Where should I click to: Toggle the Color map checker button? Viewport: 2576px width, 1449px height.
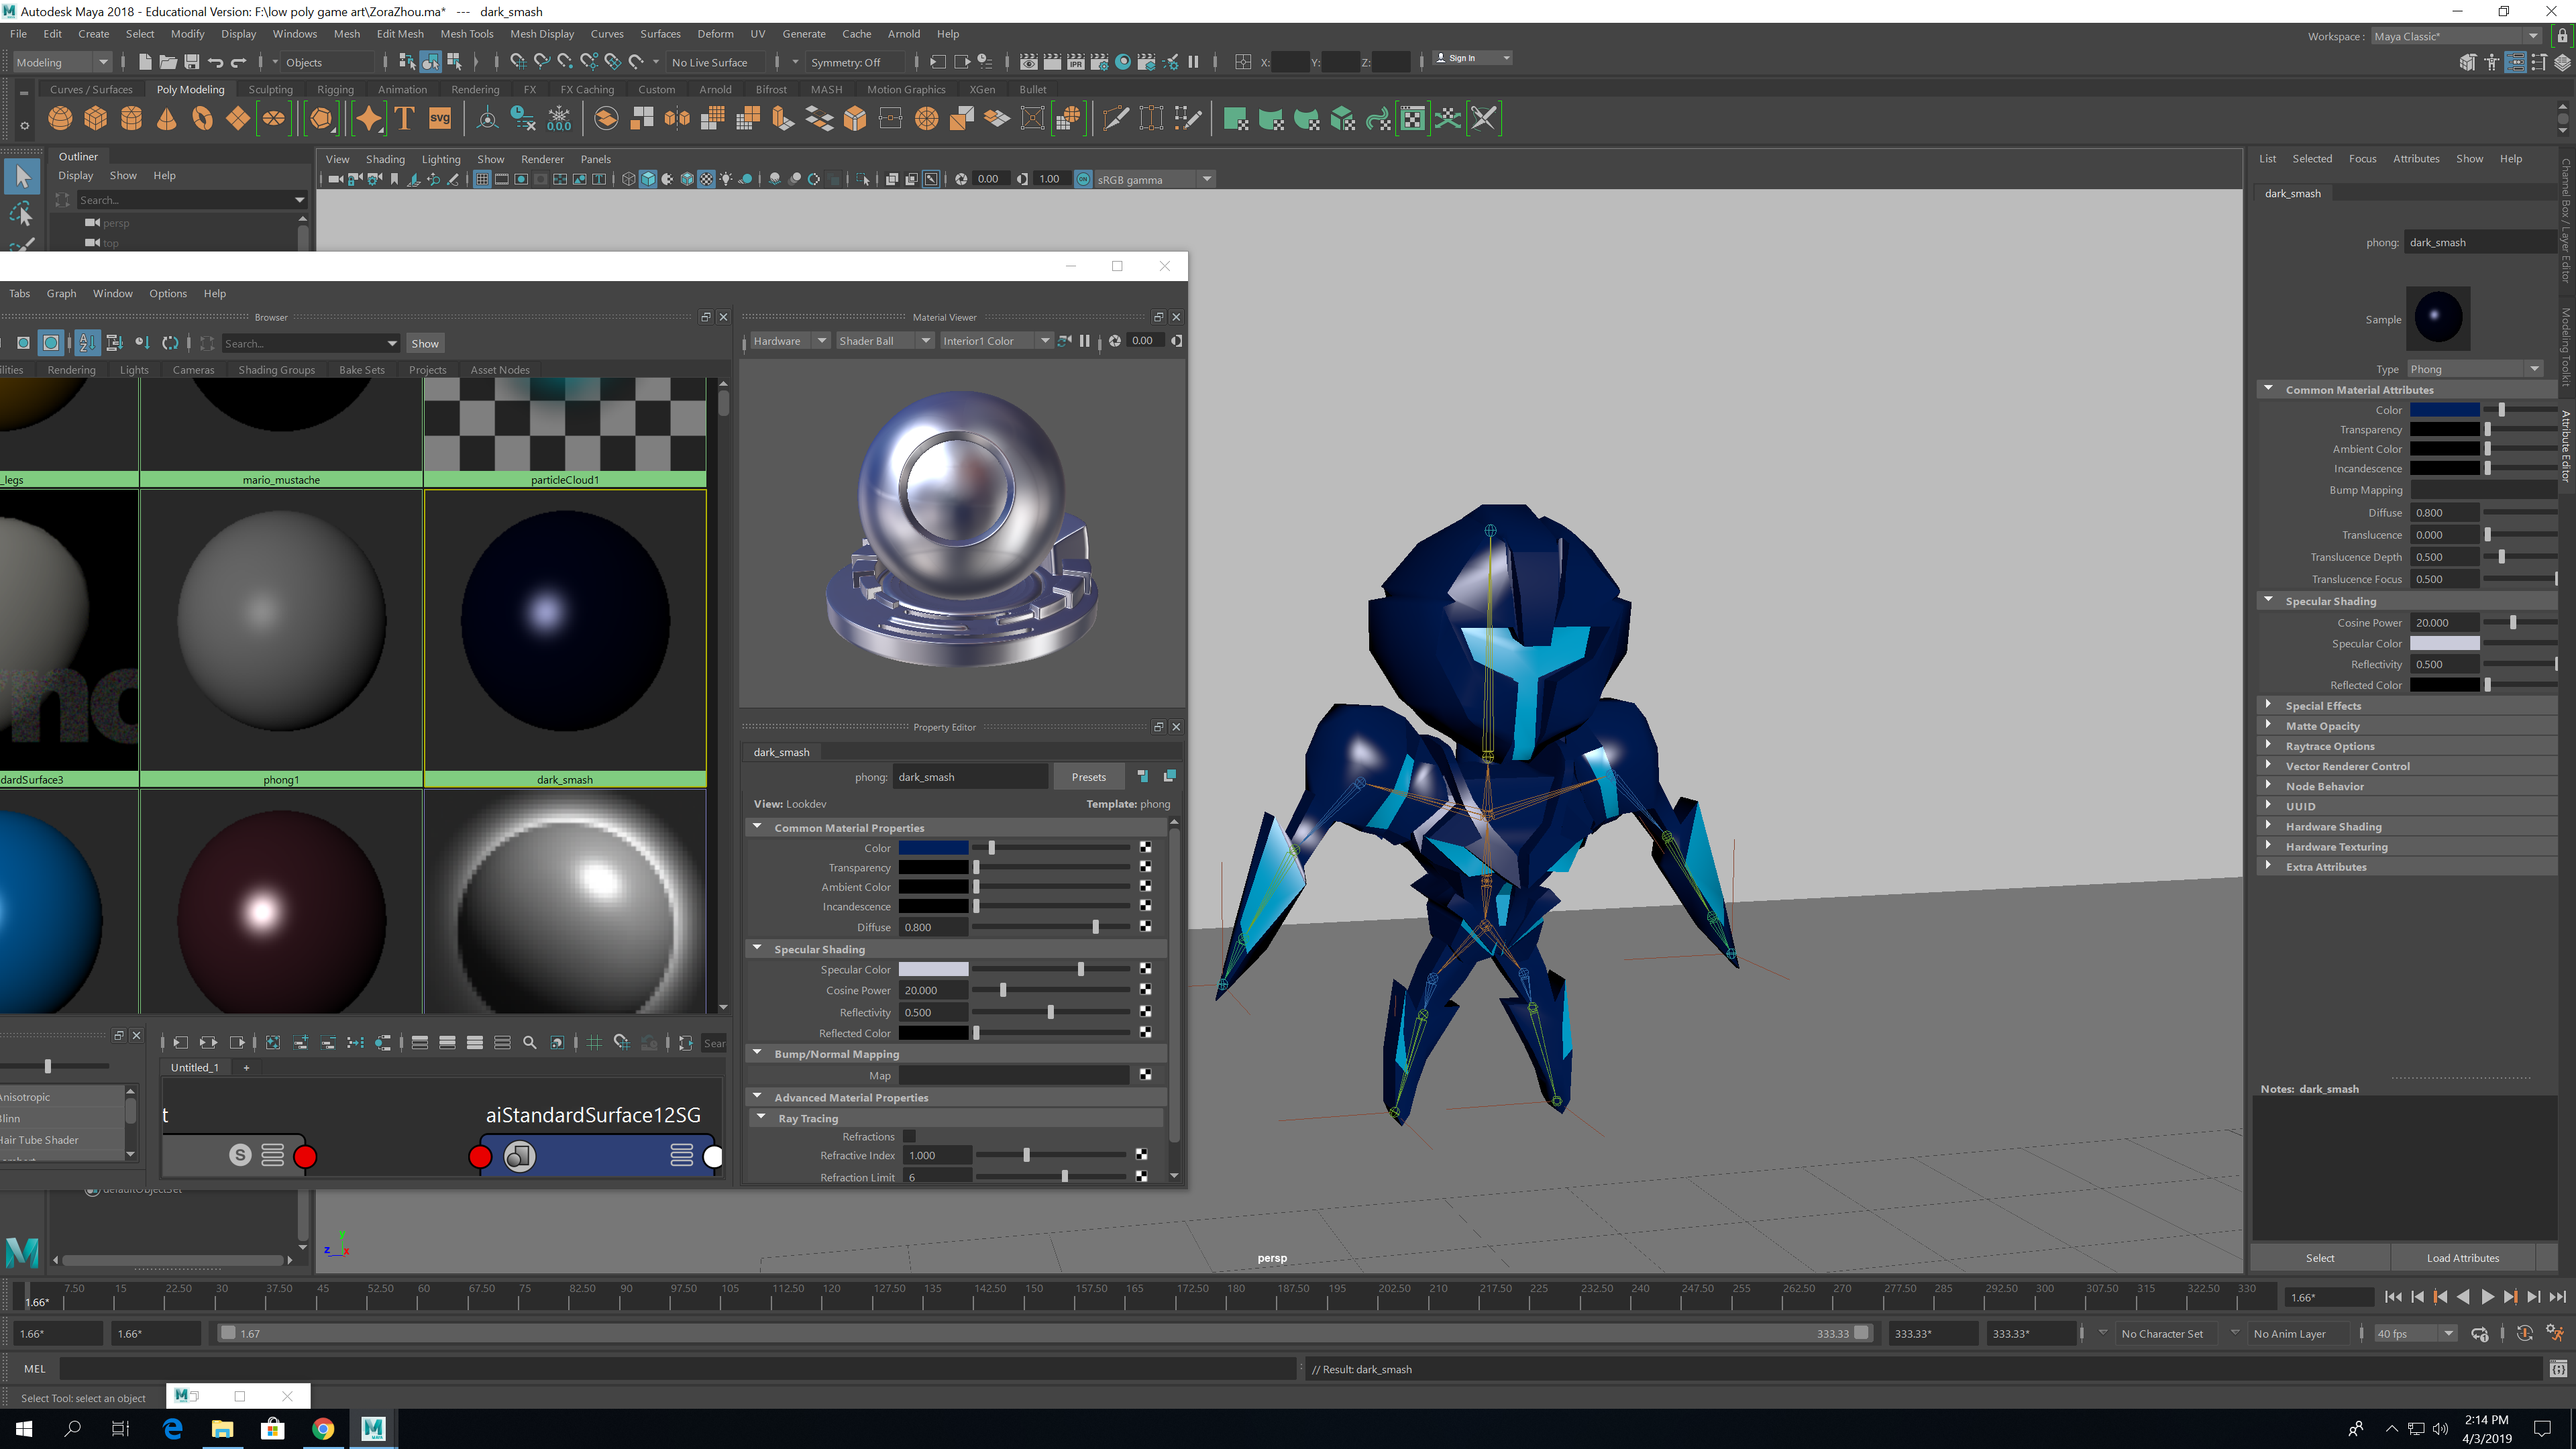pyautogui.click(x=1145, y=848)
